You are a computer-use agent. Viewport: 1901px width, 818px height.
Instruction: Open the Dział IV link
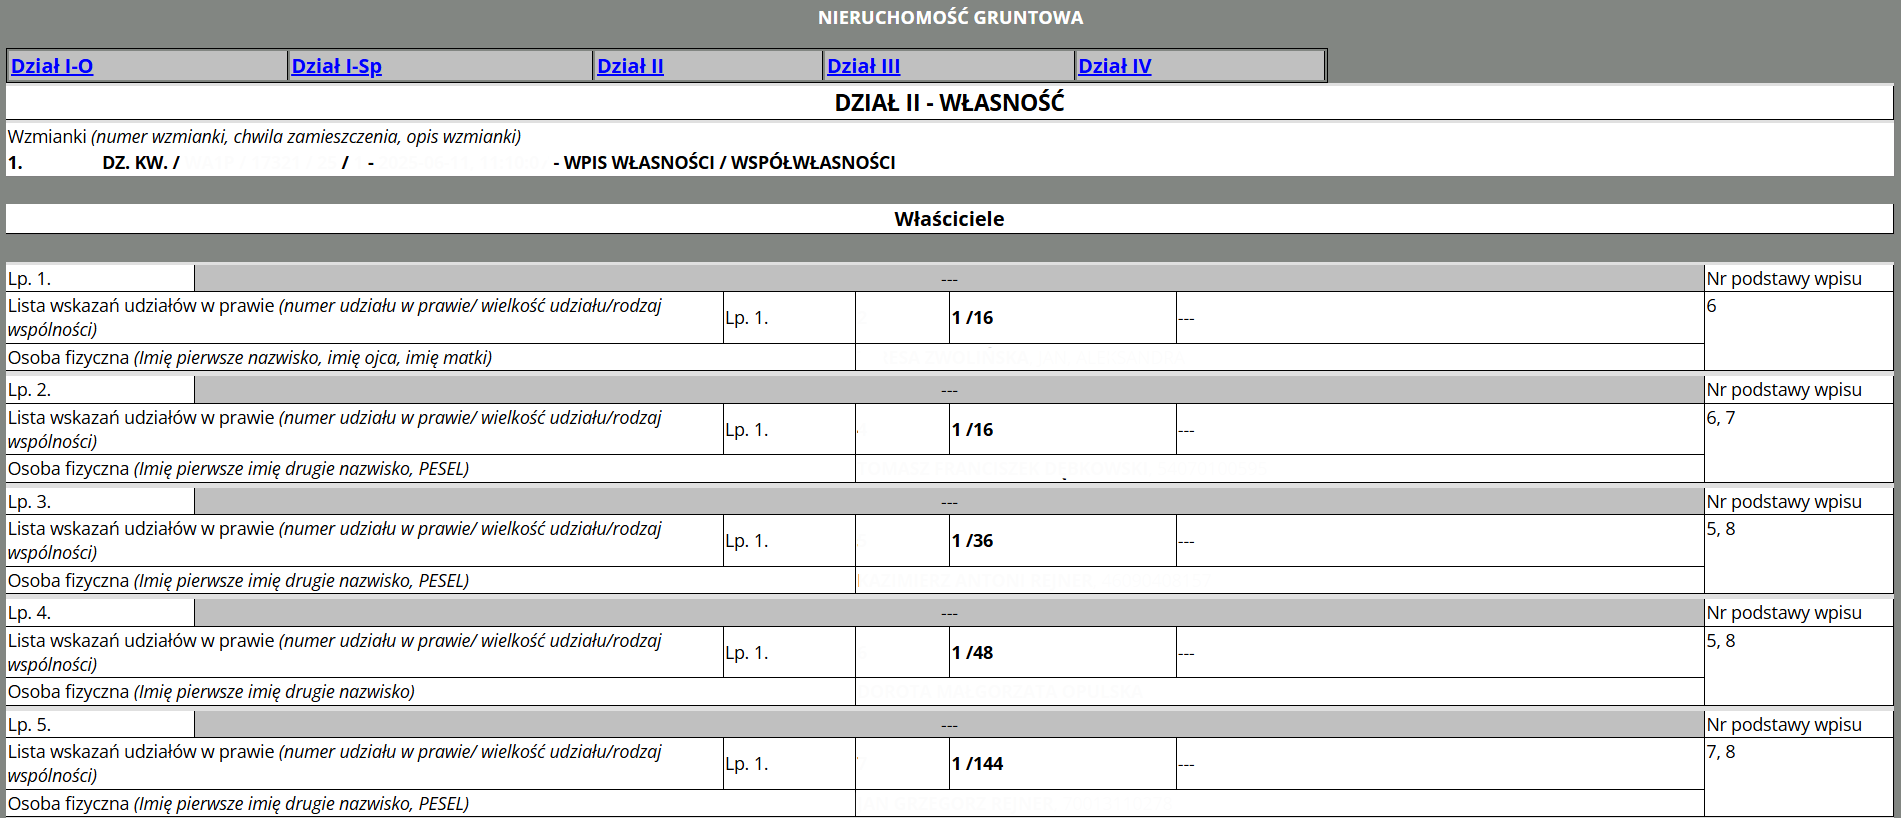(x=1114, y=66)
